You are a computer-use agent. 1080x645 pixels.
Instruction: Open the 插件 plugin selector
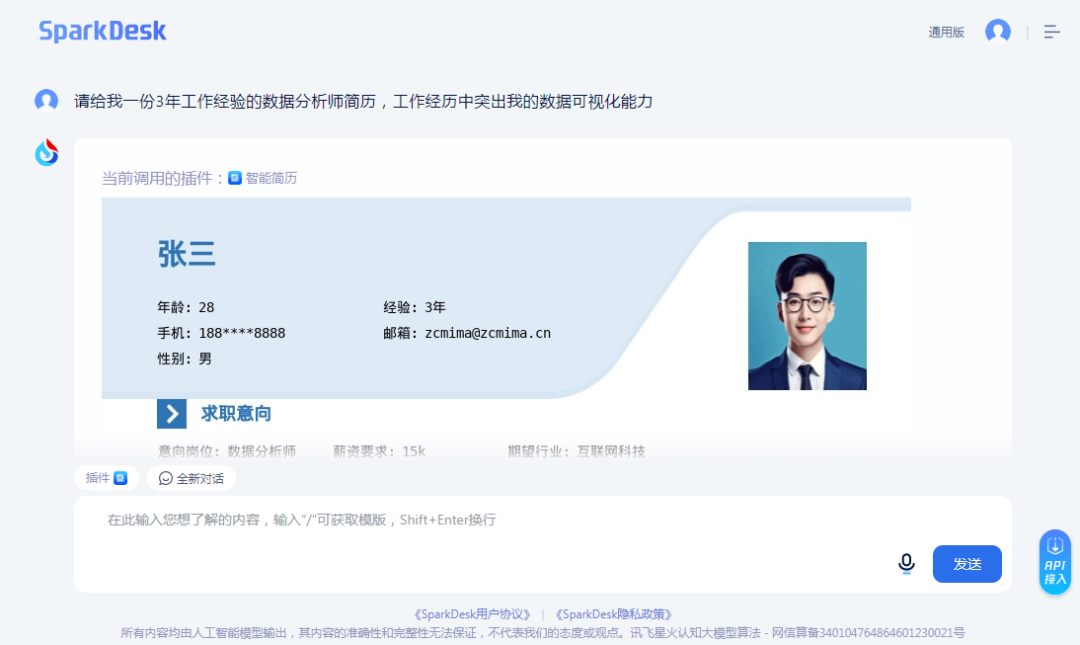[106, 478]
